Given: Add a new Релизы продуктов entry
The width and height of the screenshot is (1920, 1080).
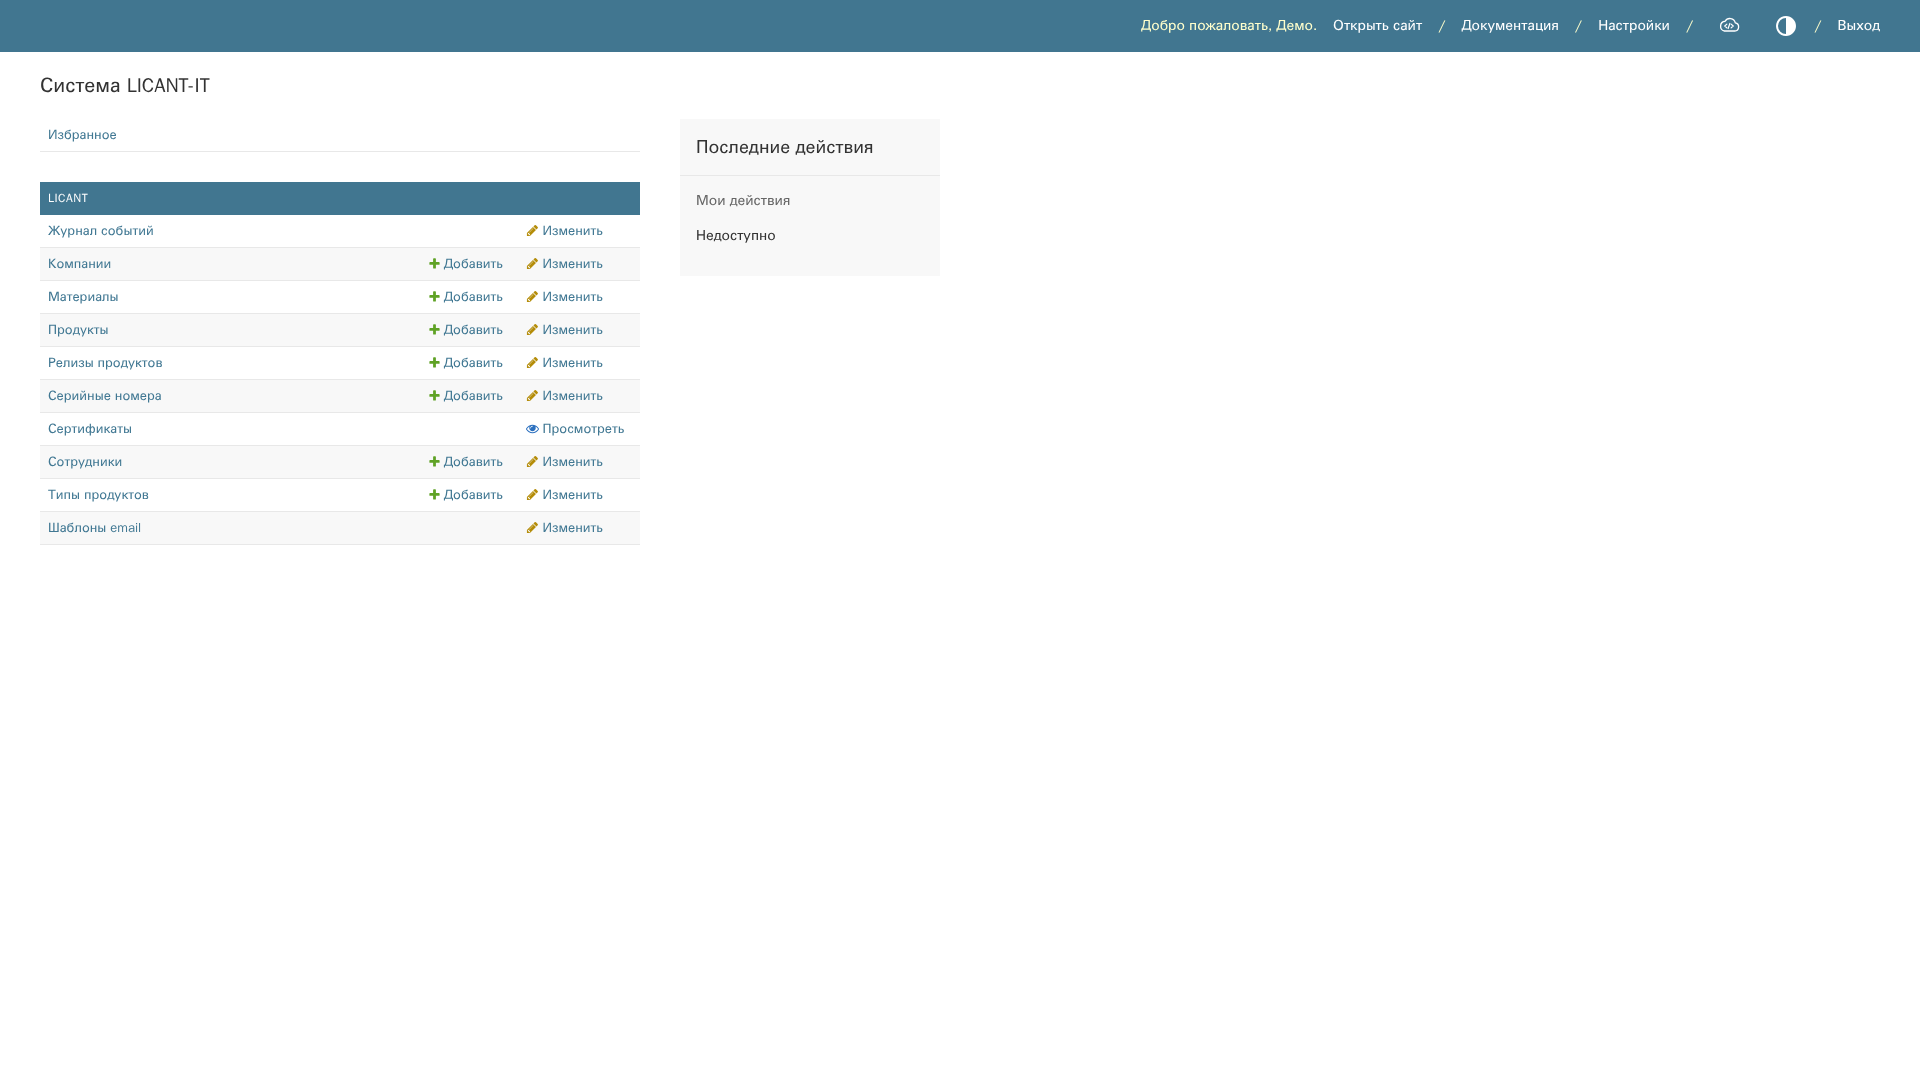Looking at the screenshot, I should coord(466,363).
